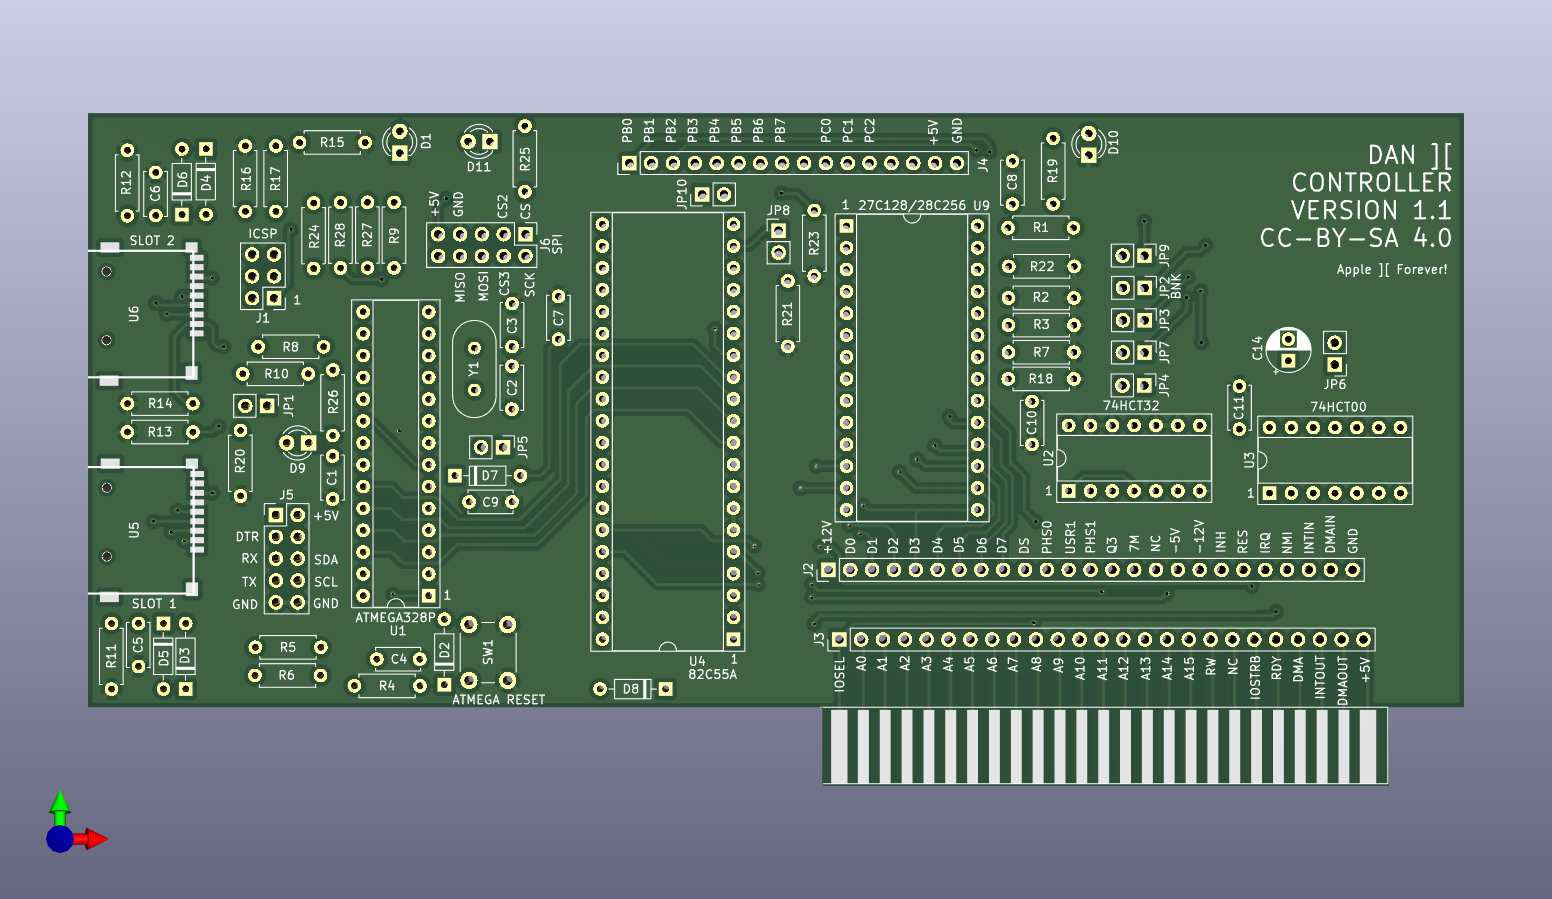The height and width of the screenshot is (899, 1552).
Task: Click the 82C55A chip label
Action: [713, 675]
